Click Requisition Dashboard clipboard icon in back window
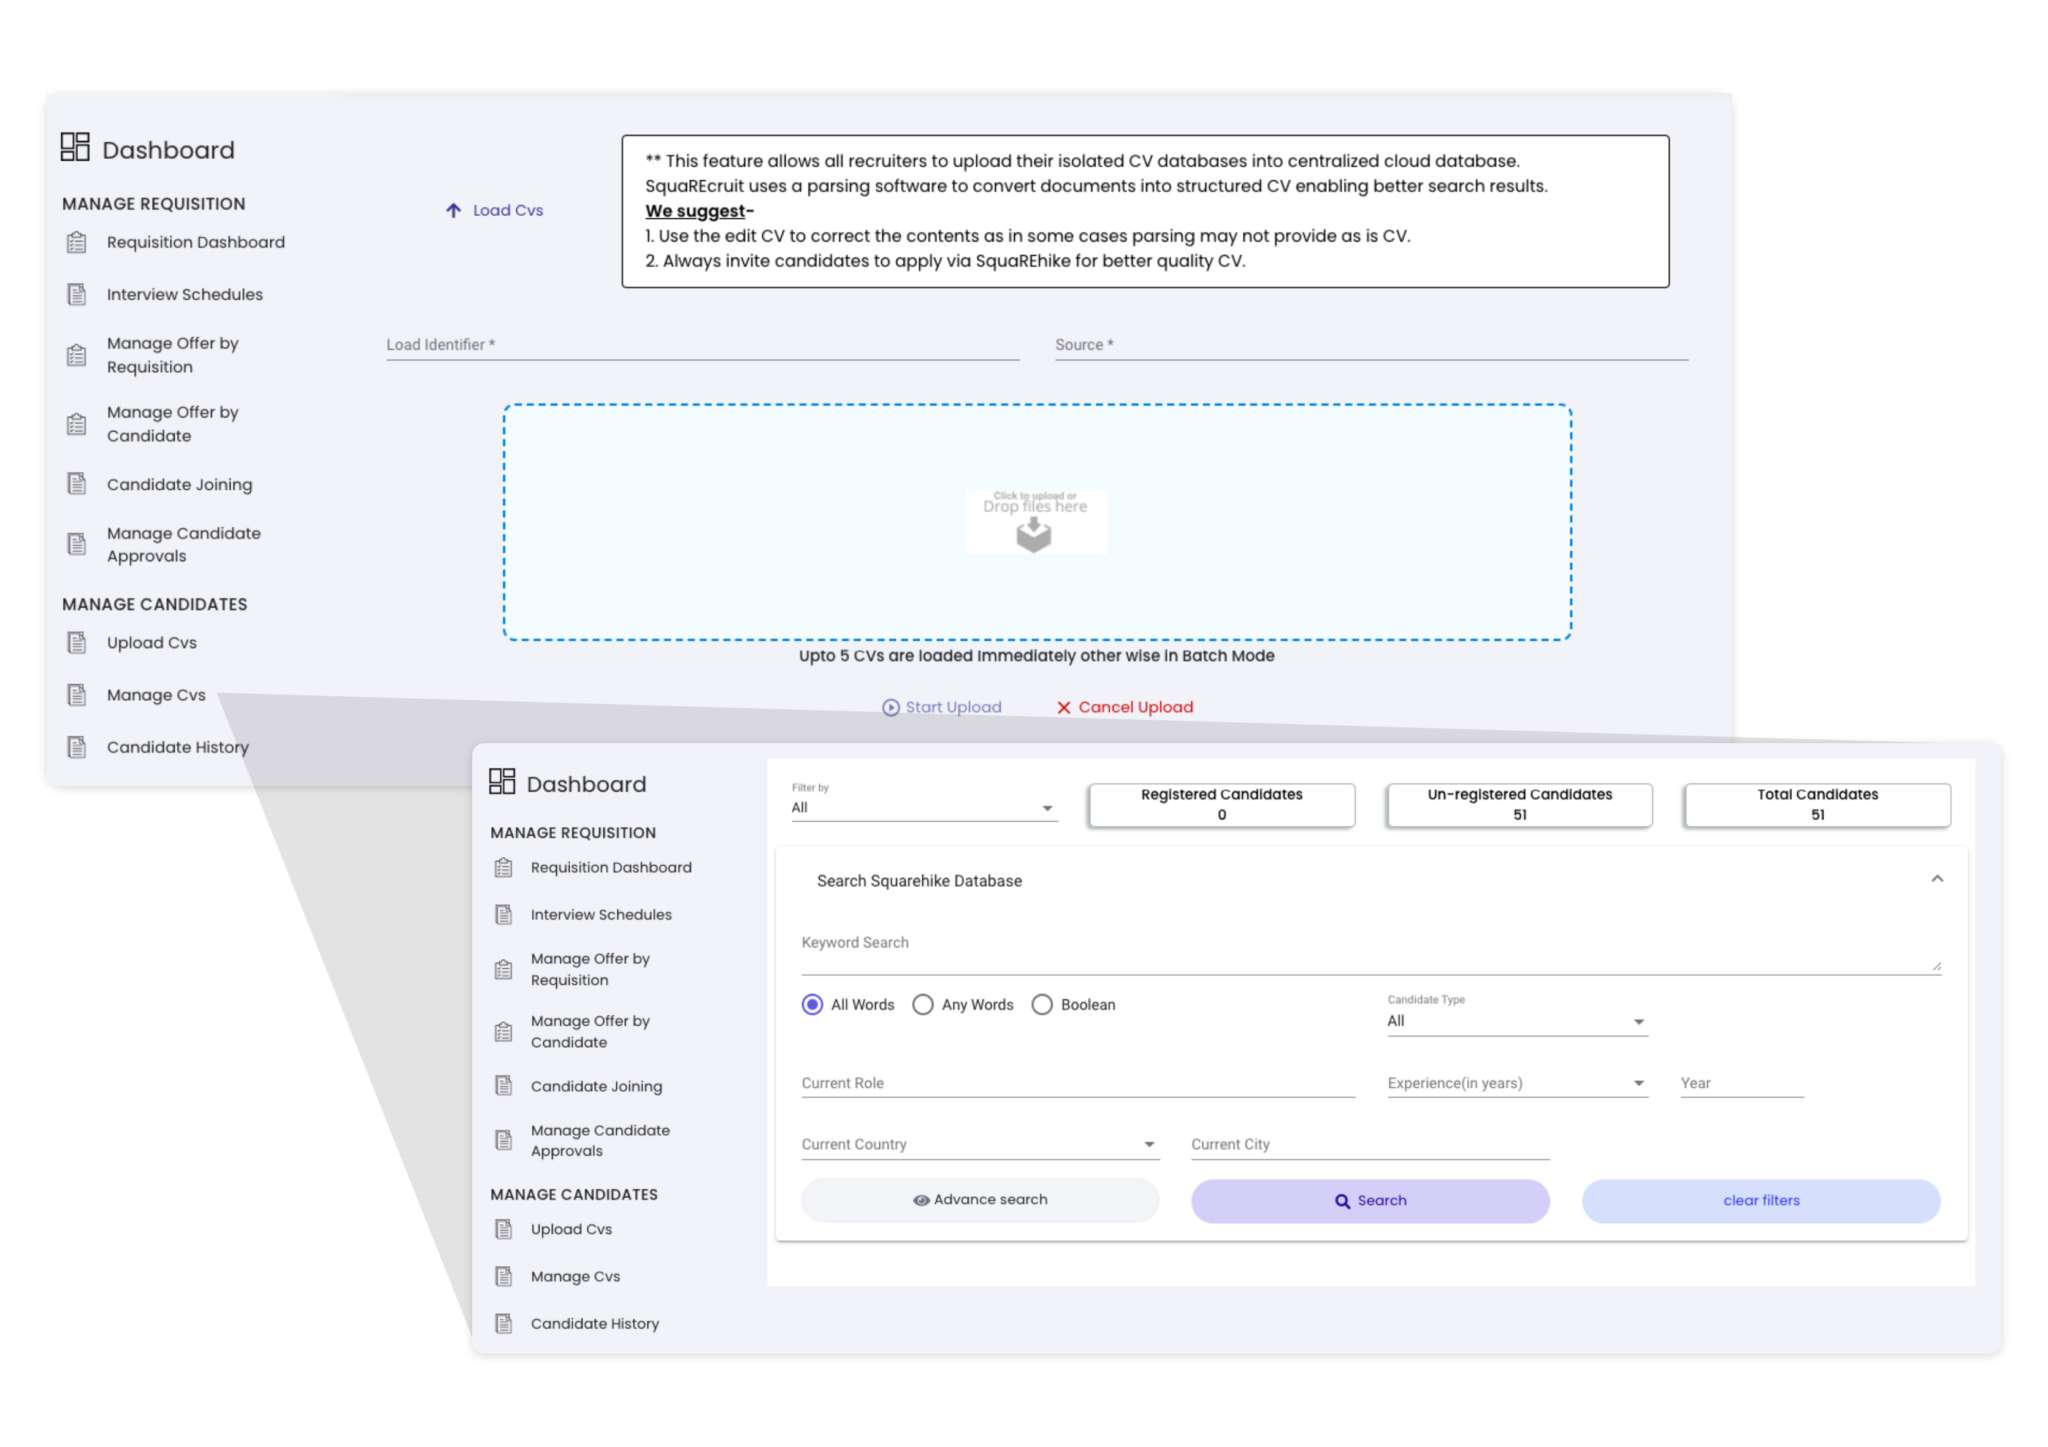 [77, 242]
